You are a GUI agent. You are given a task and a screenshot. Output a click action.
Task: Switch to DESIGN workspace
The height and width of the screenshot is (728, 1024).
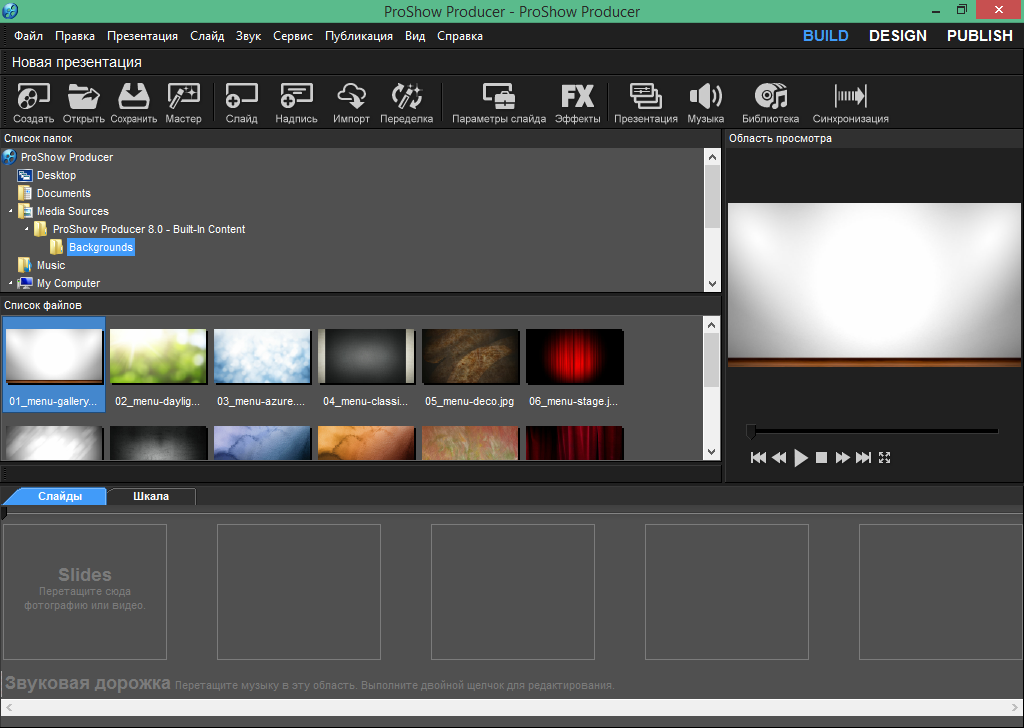(897, 36)
